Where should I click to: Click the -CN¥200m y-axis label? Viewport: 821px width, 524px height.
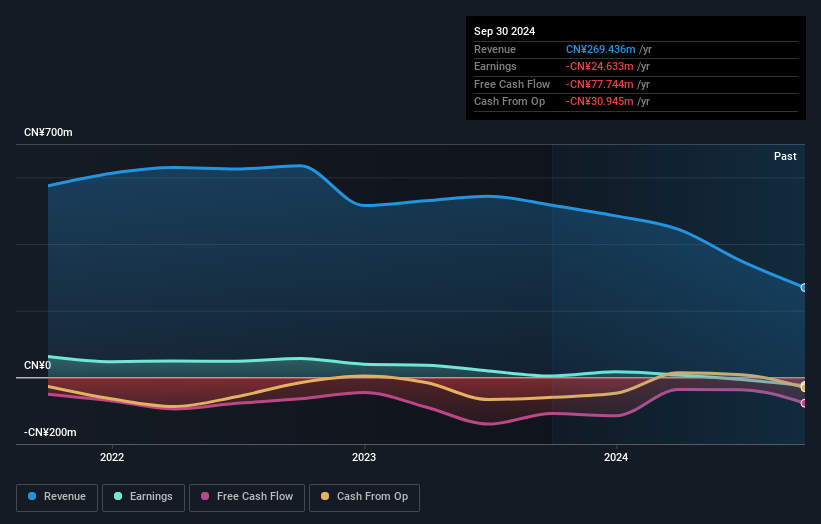coord(50,432)
